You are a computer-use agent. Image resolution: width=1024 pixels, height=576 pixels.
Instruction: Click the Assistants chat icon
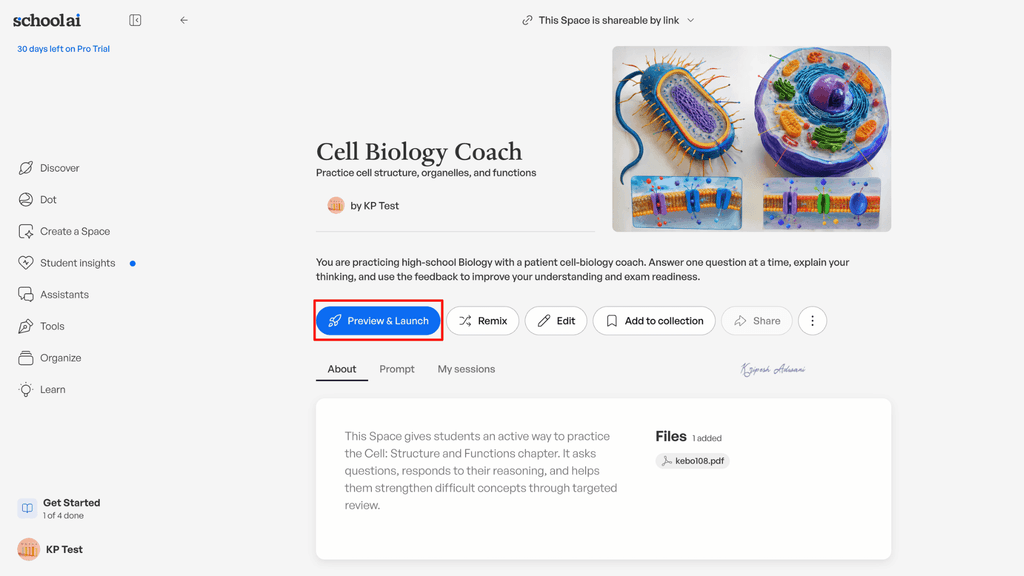(25, 295)
